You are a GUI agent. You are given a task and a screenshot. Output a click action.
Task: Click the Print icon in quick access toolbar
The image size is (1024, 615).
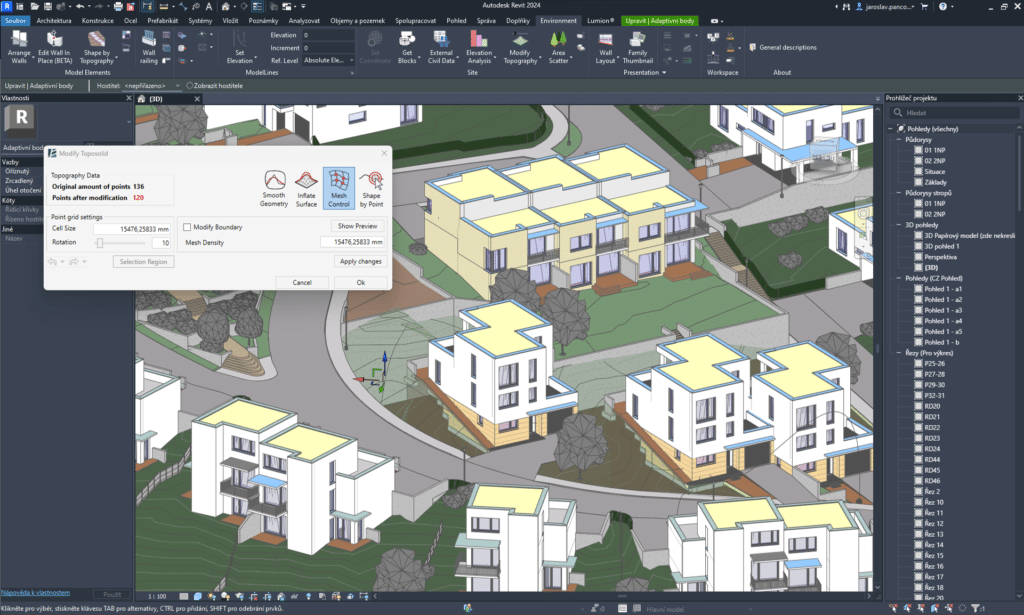(x=118, y=7)
